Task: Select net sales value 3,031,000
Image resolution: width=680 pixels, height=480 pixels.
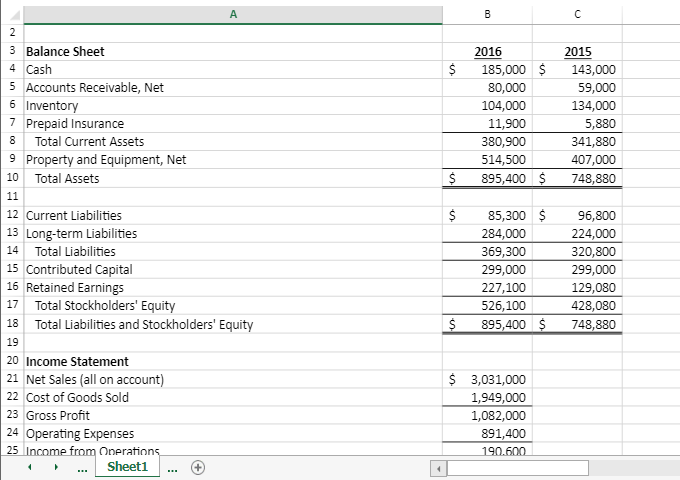Action: [x=487, y=379]
